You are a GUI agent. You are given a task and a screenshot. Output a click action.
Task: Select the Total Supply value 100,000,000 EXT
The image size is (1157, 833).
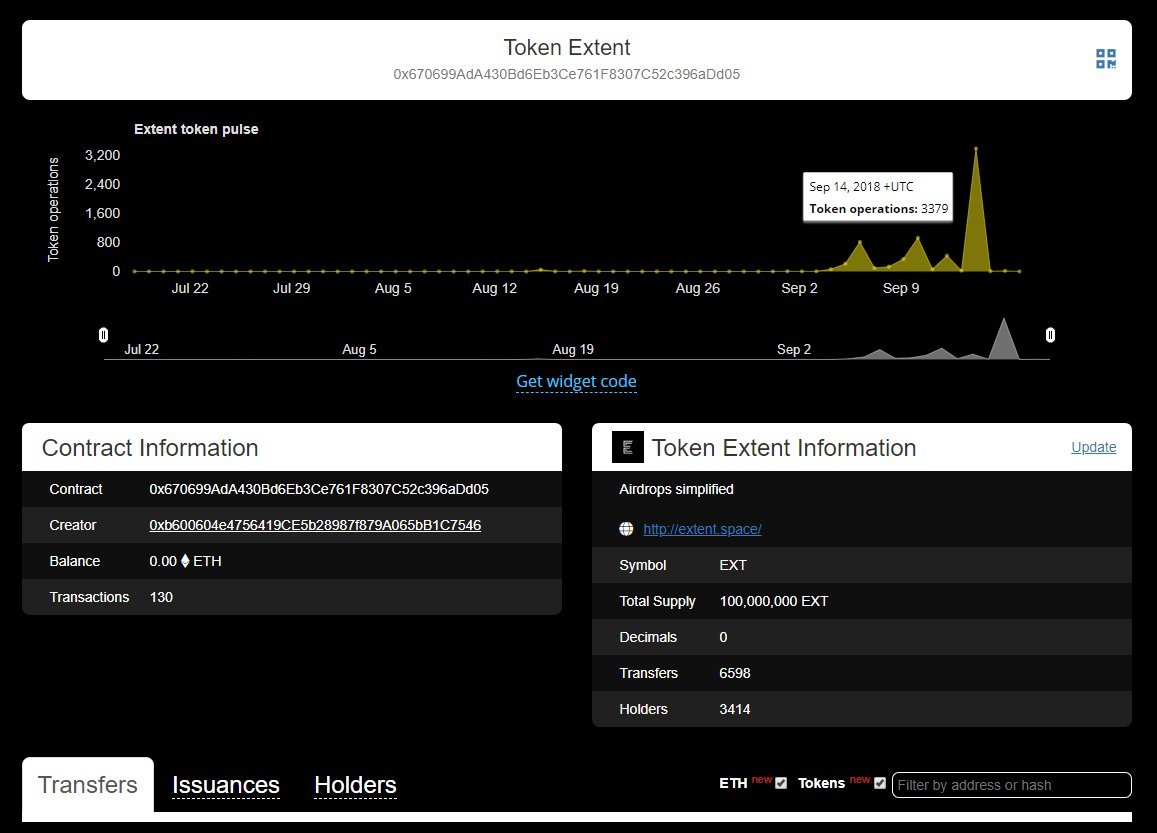pos(774,601)
